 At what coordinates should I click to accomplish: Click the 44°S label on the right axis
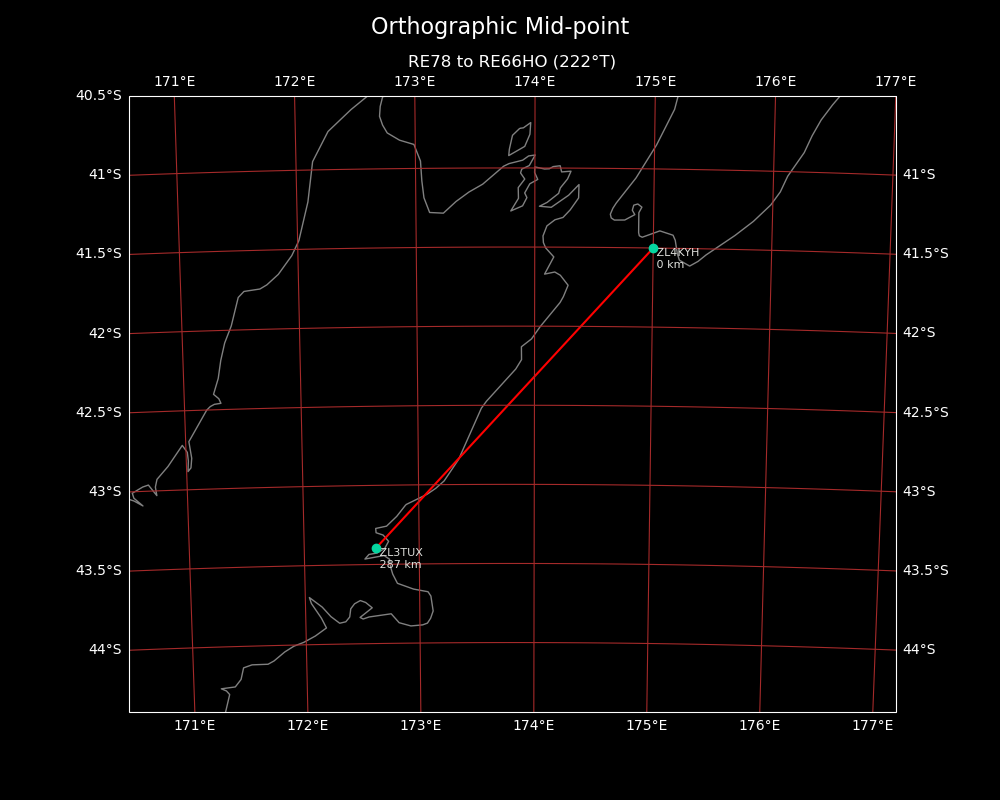tap(919, 650)
